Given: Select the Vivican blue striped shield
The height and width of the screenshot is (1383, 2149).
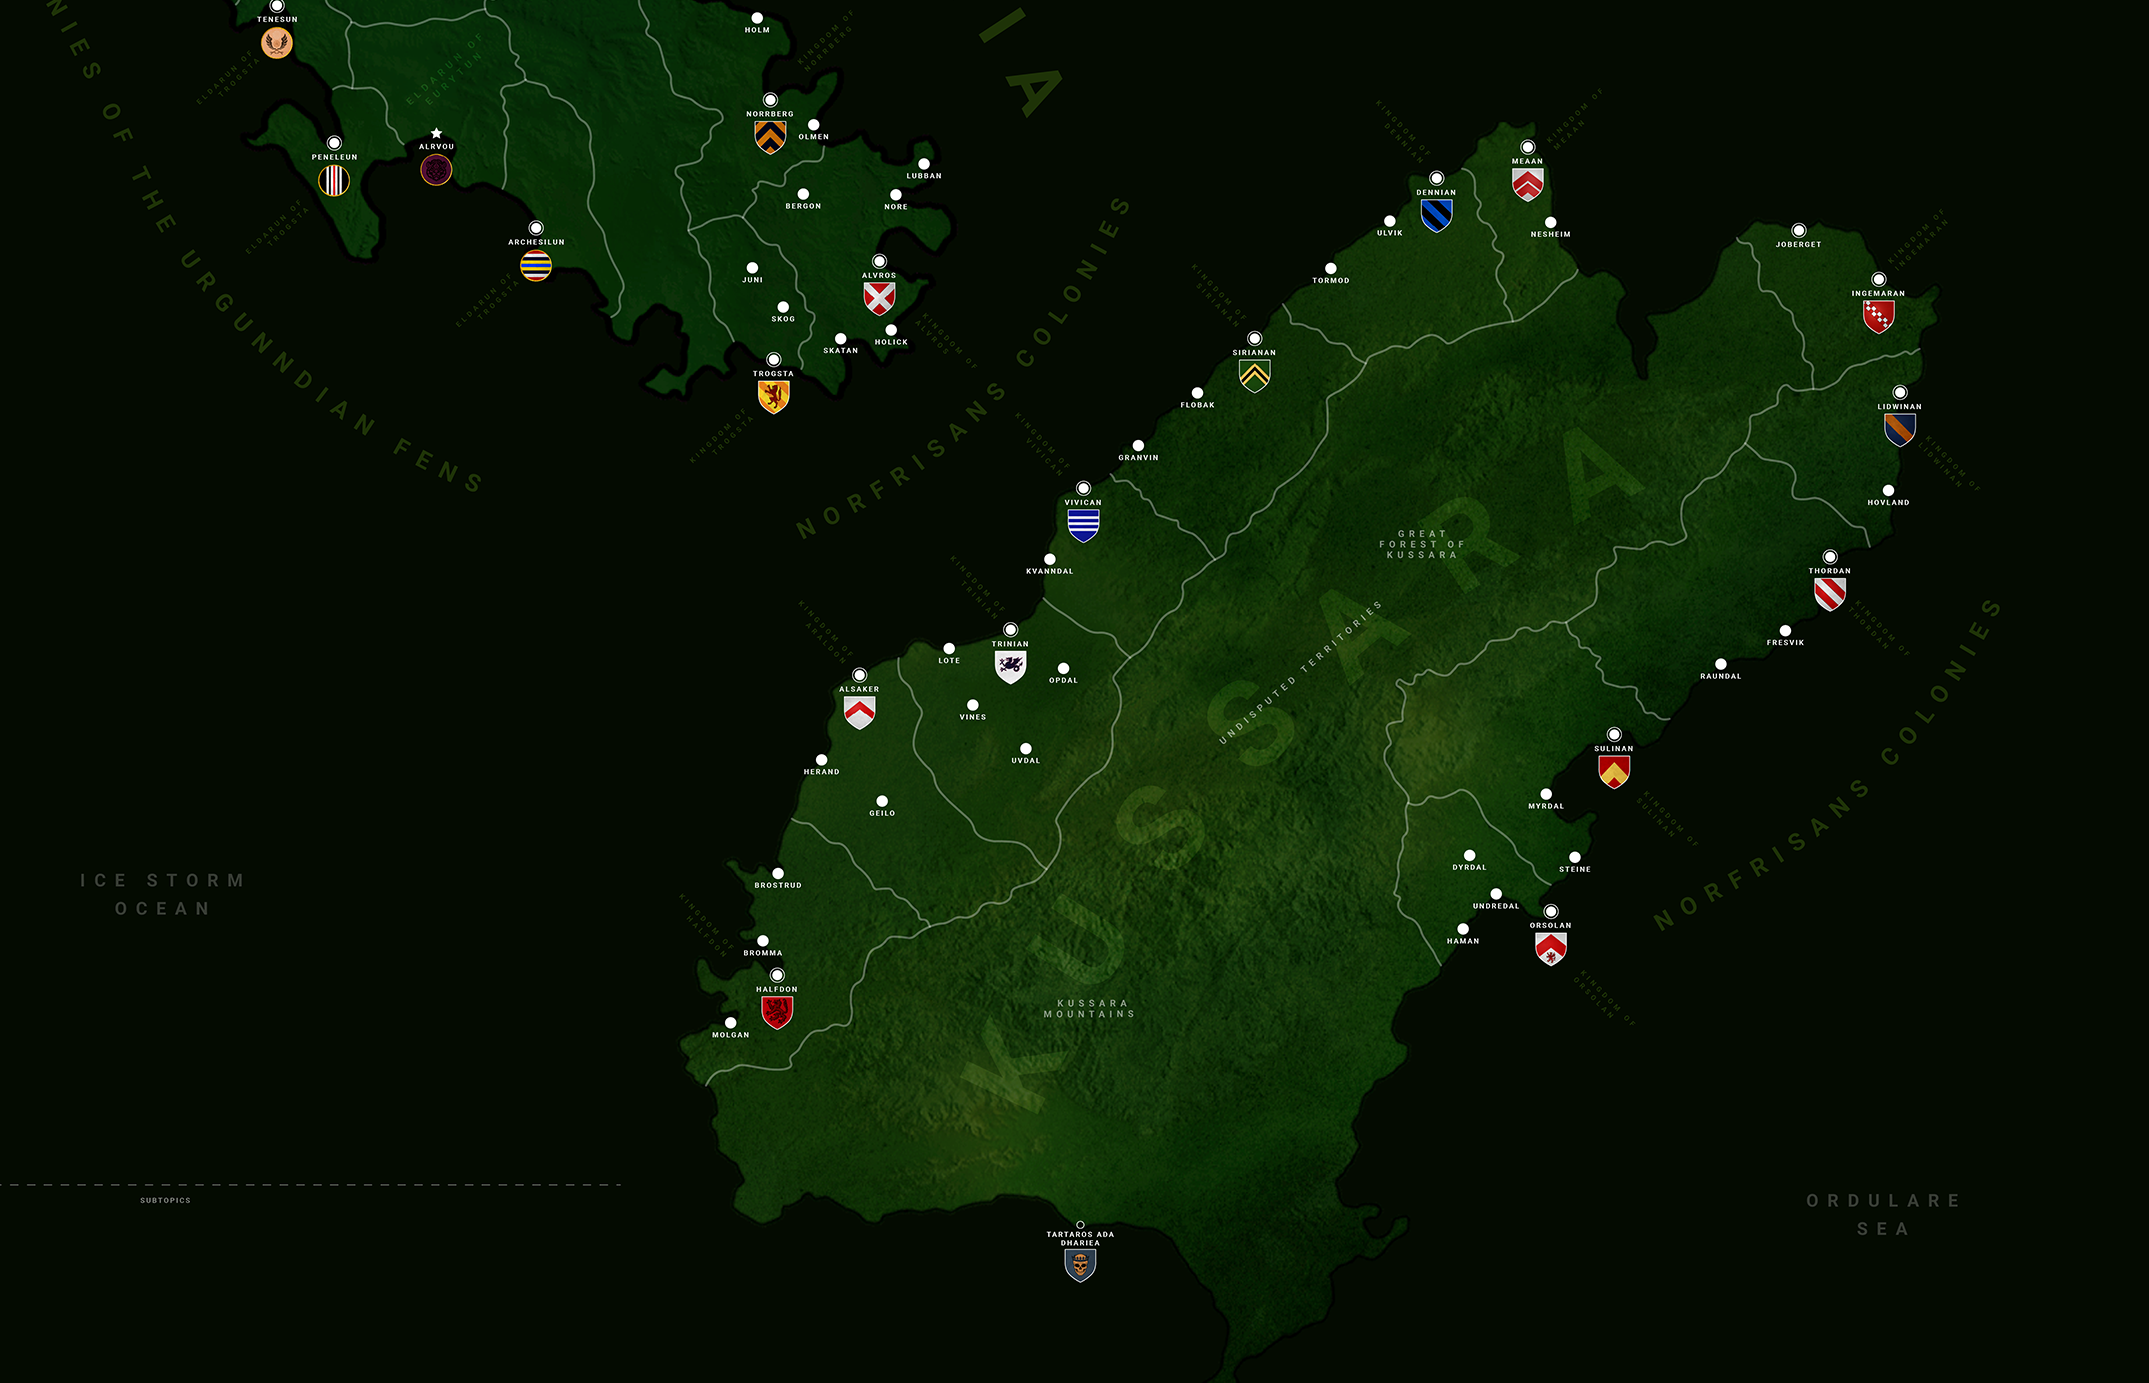Looking at the screenshot, I should click(x=1083, y=525).
